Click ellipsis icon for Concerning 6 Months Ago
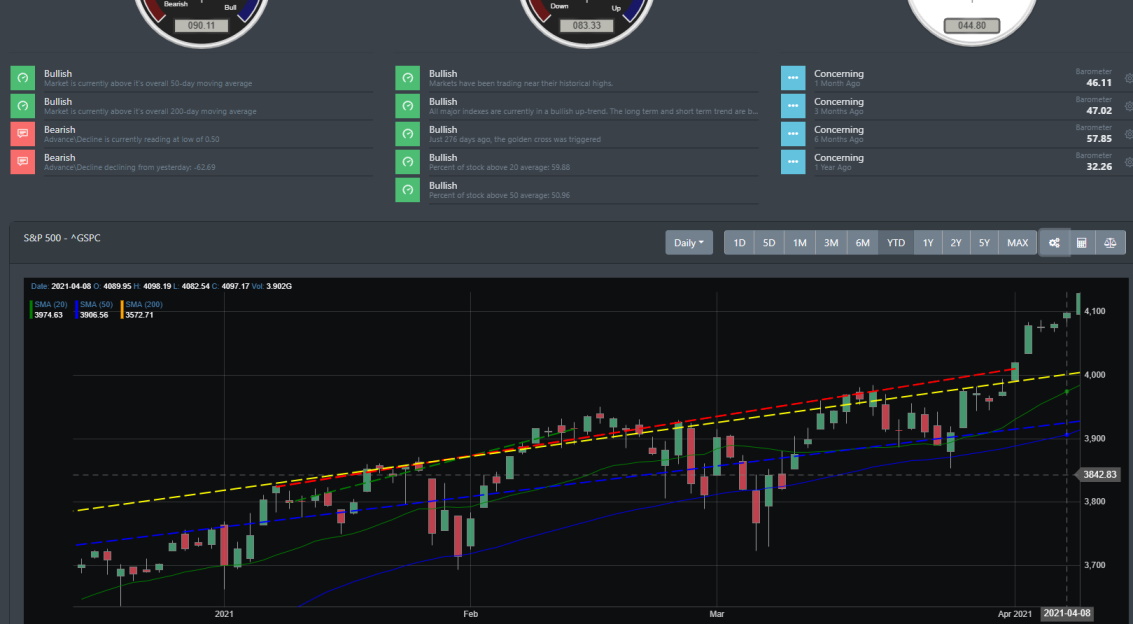Viewport: 1133px width, 624px height. (x=793, y=134)
